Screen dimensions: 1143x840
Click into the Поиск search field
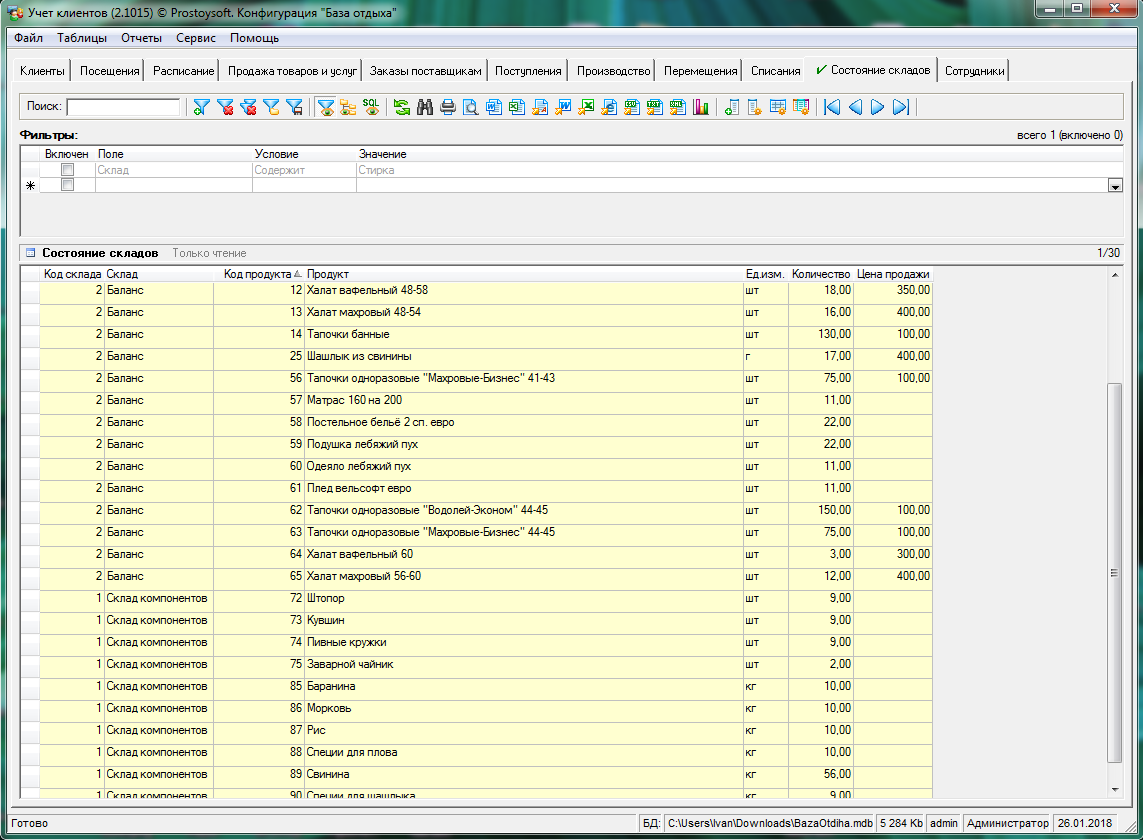point(123,107)
